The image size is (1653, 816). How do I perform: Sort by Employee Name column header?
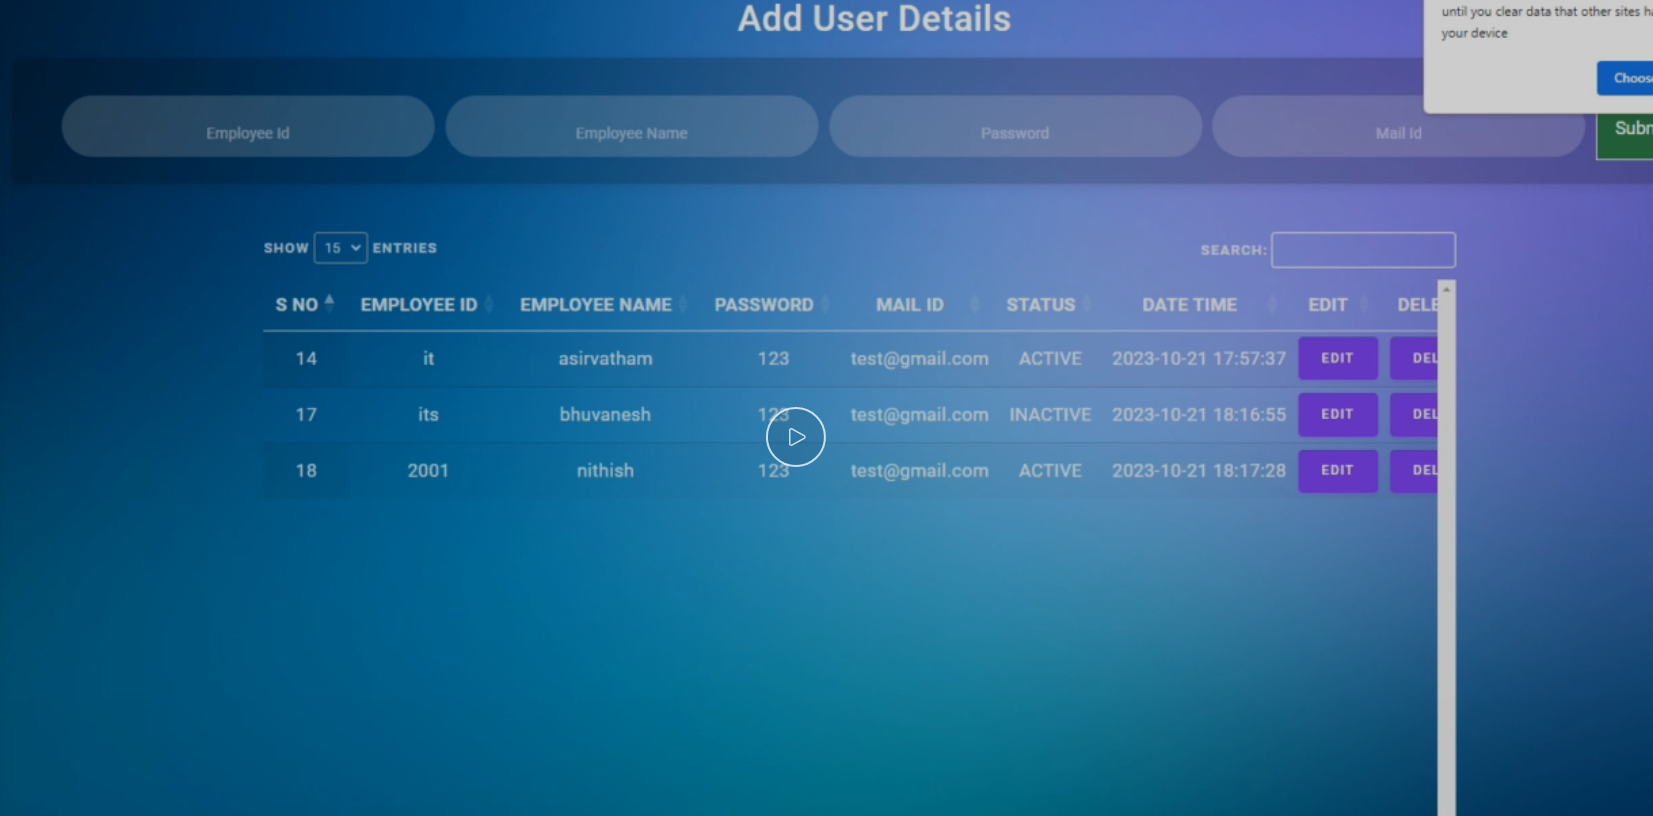596,305
